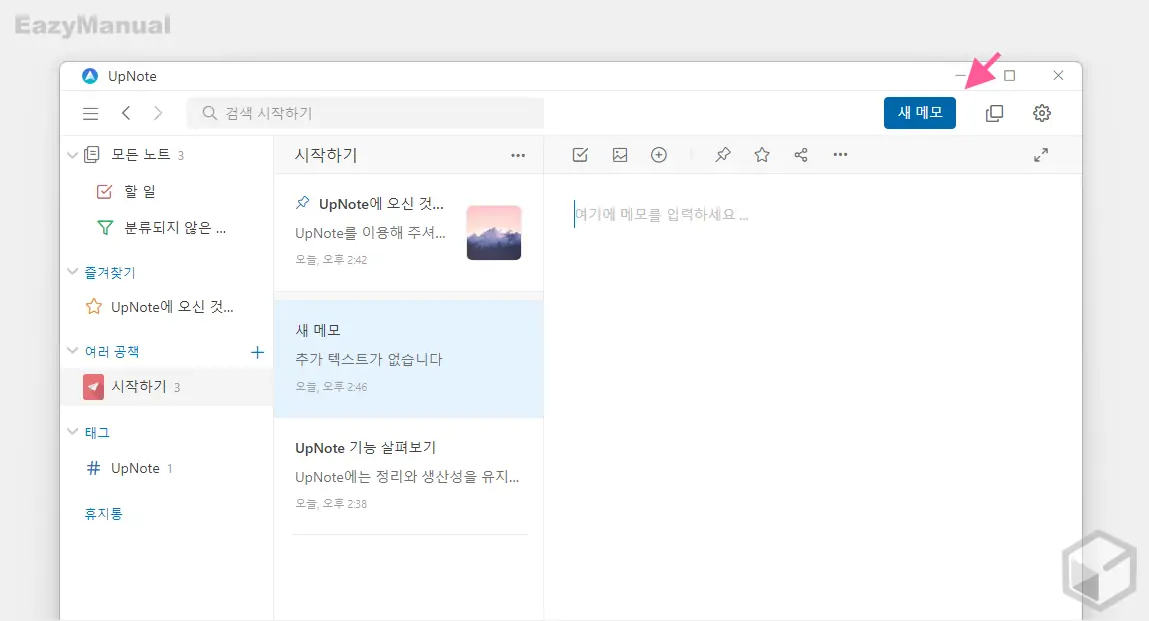Insert a checkbox in the editor toolbar
The width and height of the screenshot is (1149, 621).
[x=580, y=155]
